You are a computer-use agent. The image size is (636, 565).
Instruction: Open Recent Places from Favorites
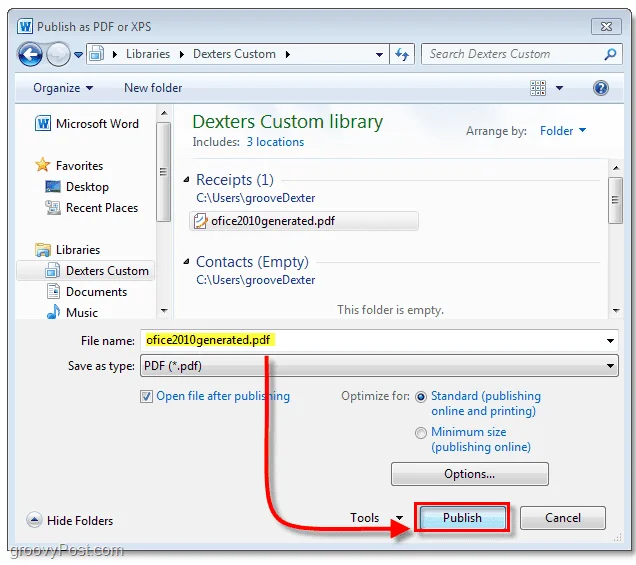click(x=92, y=208)
